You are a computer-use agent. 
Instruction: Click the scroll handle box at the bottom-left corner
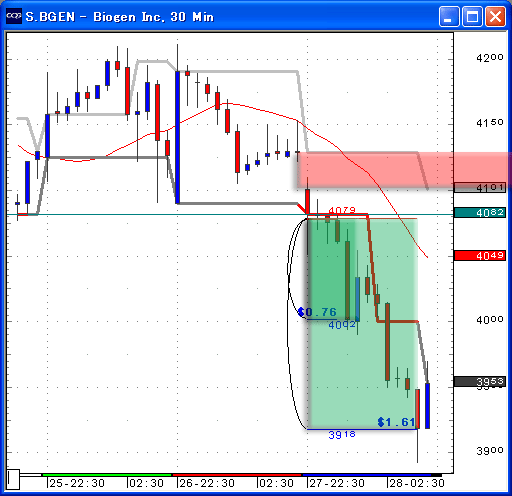(13, 479)
